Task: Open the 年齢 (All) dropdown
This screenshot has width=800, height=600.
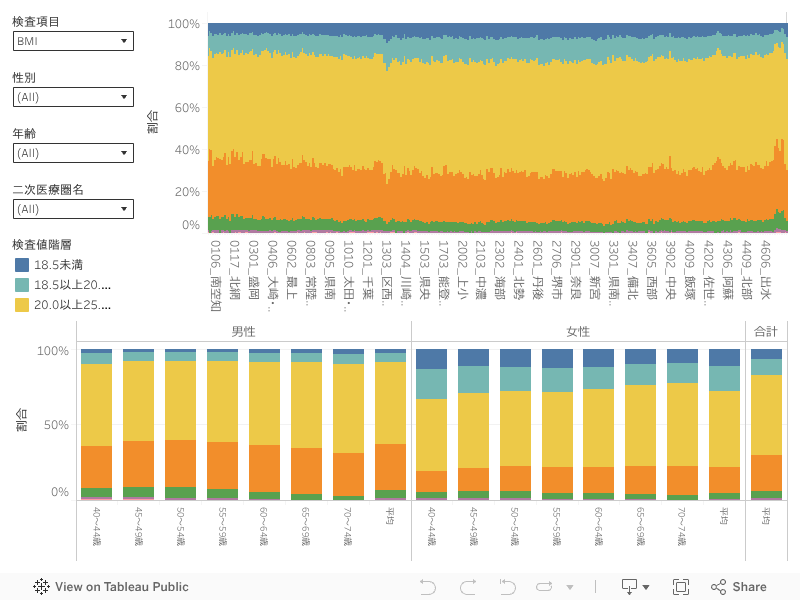Action: [x=73, y=153]
